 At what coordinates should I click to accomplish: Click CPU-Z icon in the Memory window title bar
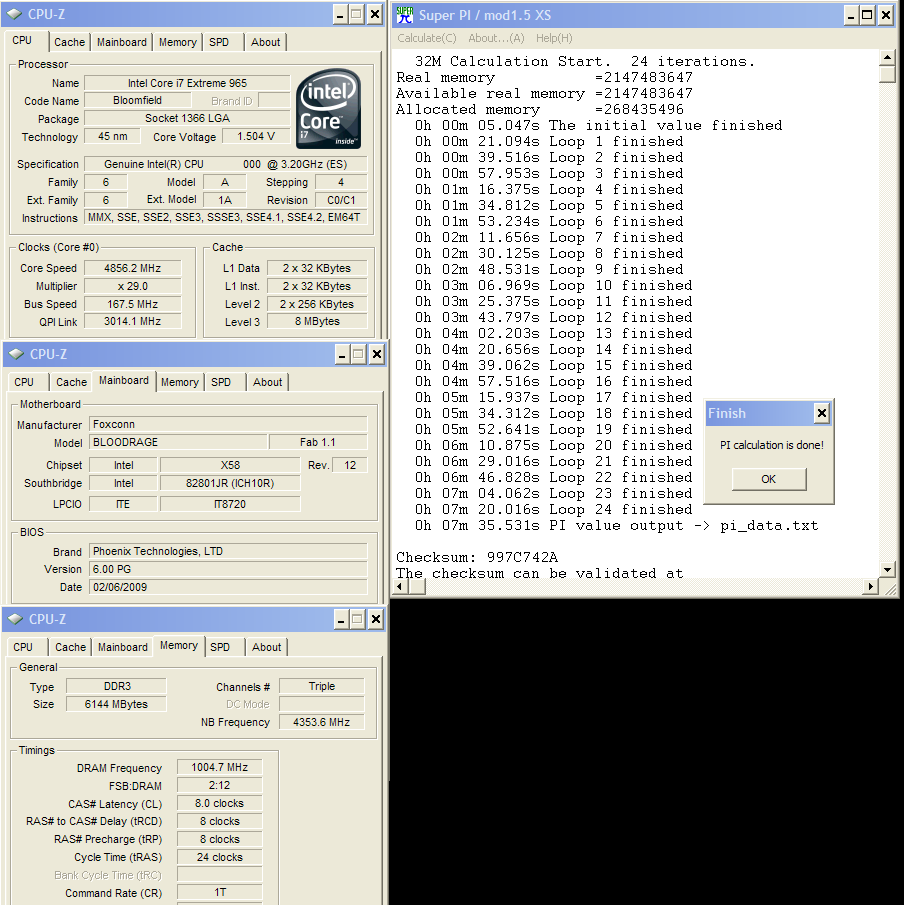16,619
